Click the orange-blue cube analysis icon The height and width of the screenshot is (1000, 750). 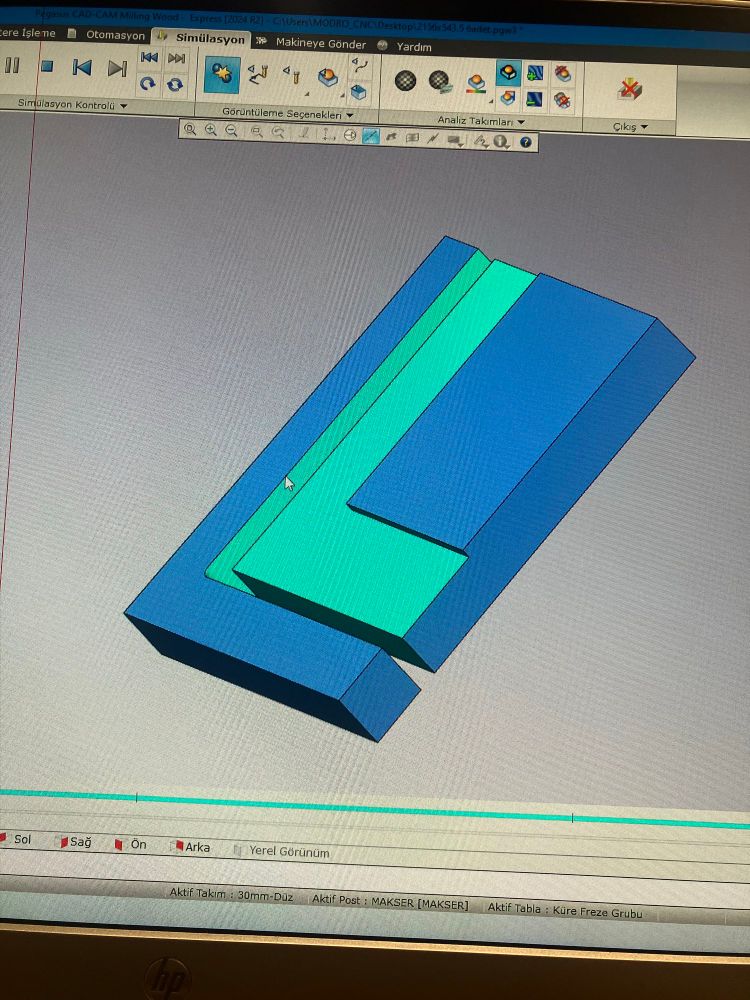pos(508,98)
